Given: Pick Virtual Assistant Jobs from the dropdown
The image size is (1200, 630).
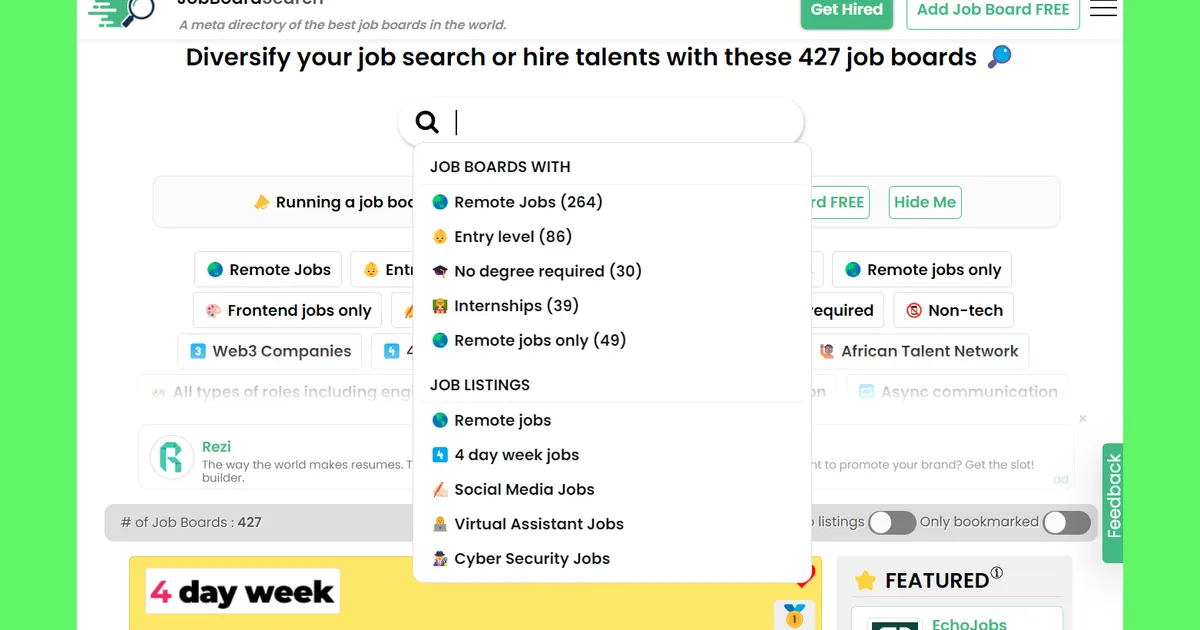Looking at the screenshot, I should click(539, 523).
